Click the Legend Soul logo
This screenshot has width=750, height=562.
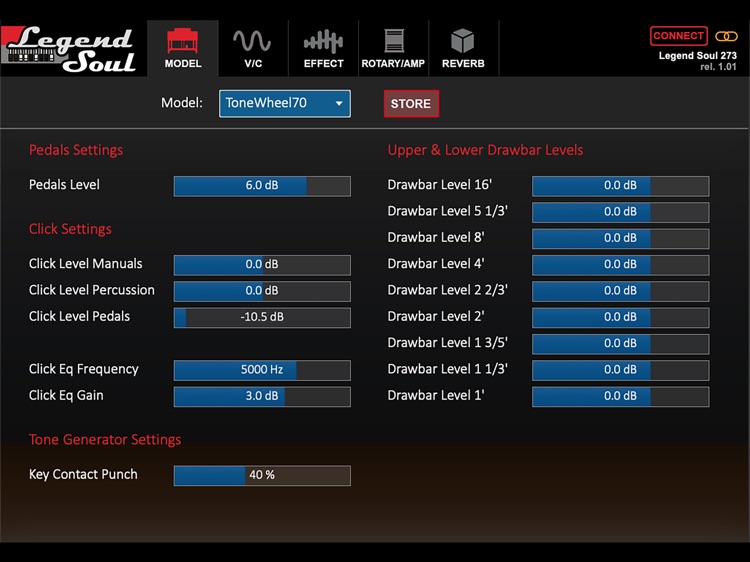(69, 49)
